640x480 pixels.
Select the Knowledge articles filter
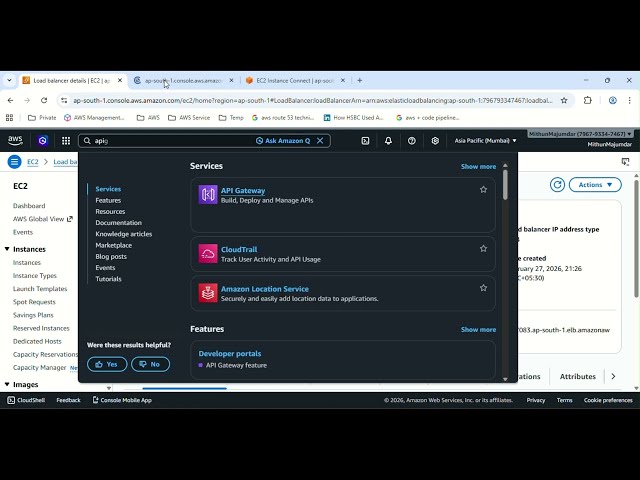(124, 234)
